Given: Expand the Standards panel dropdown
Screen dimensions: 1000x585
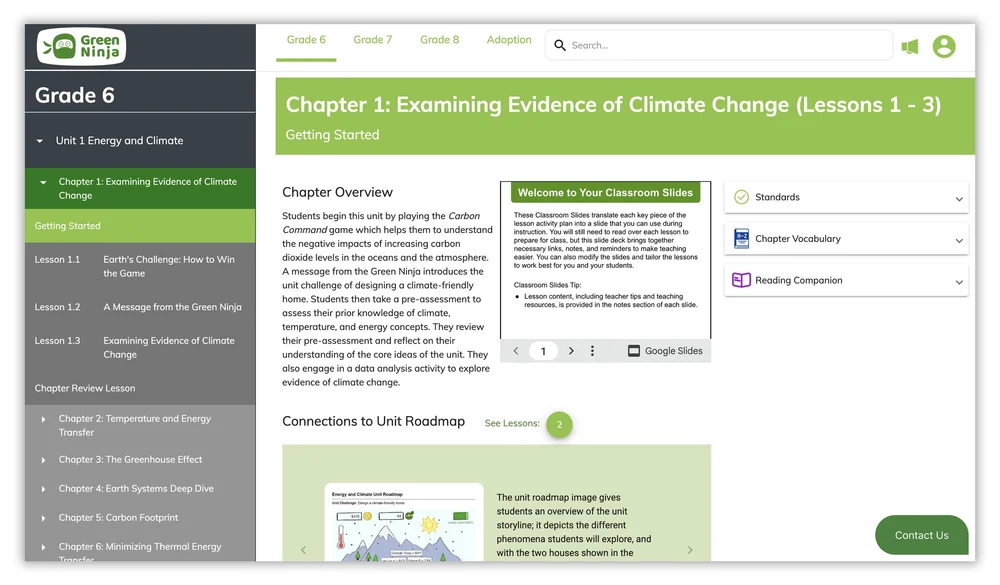Looking at the screenshot, I should [958, 197].
